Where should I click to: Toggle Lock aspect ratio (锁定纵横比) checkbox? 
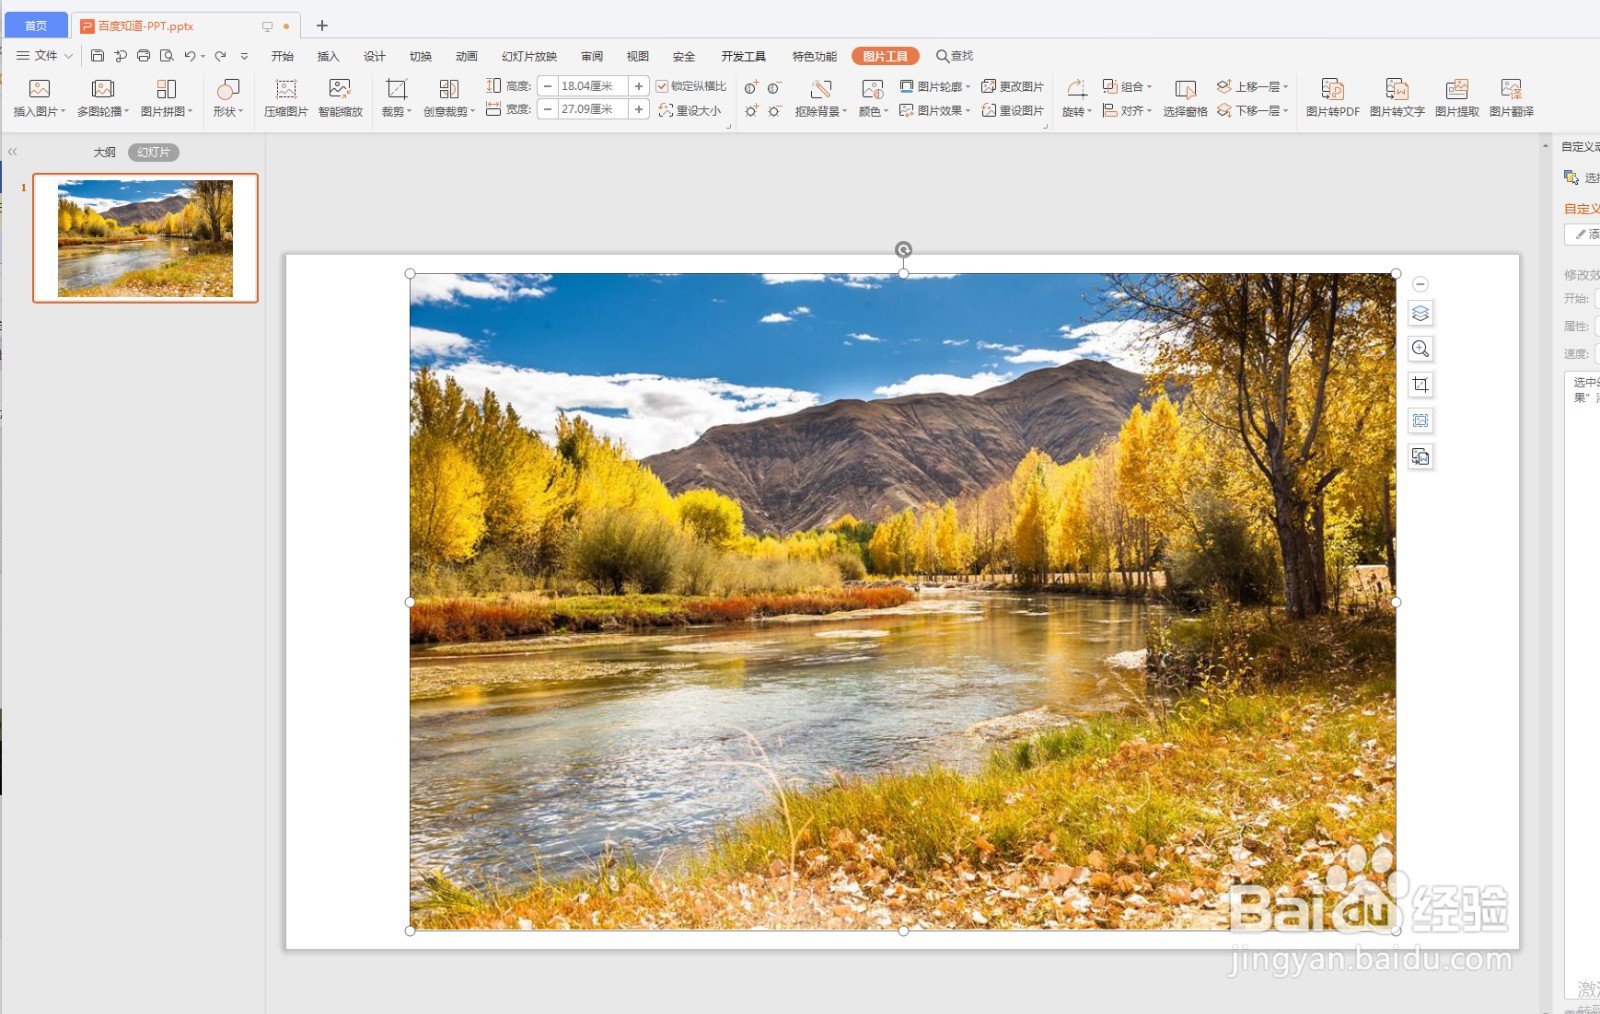click(662, 87)
